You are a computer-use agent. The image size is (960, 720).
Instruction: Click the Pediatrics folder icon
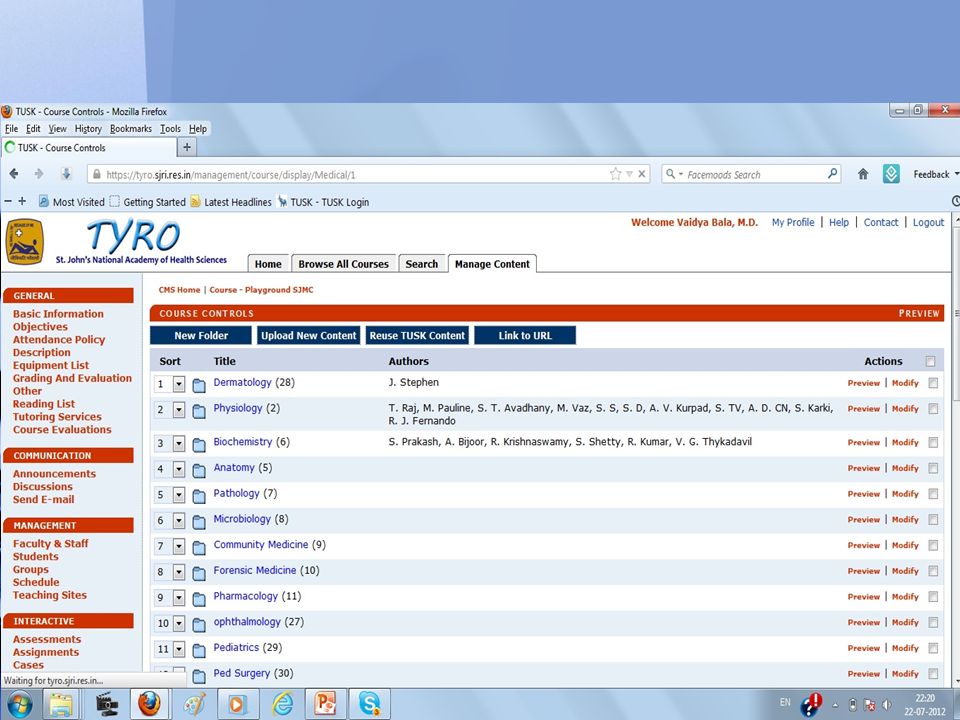(x=199, y=651)
